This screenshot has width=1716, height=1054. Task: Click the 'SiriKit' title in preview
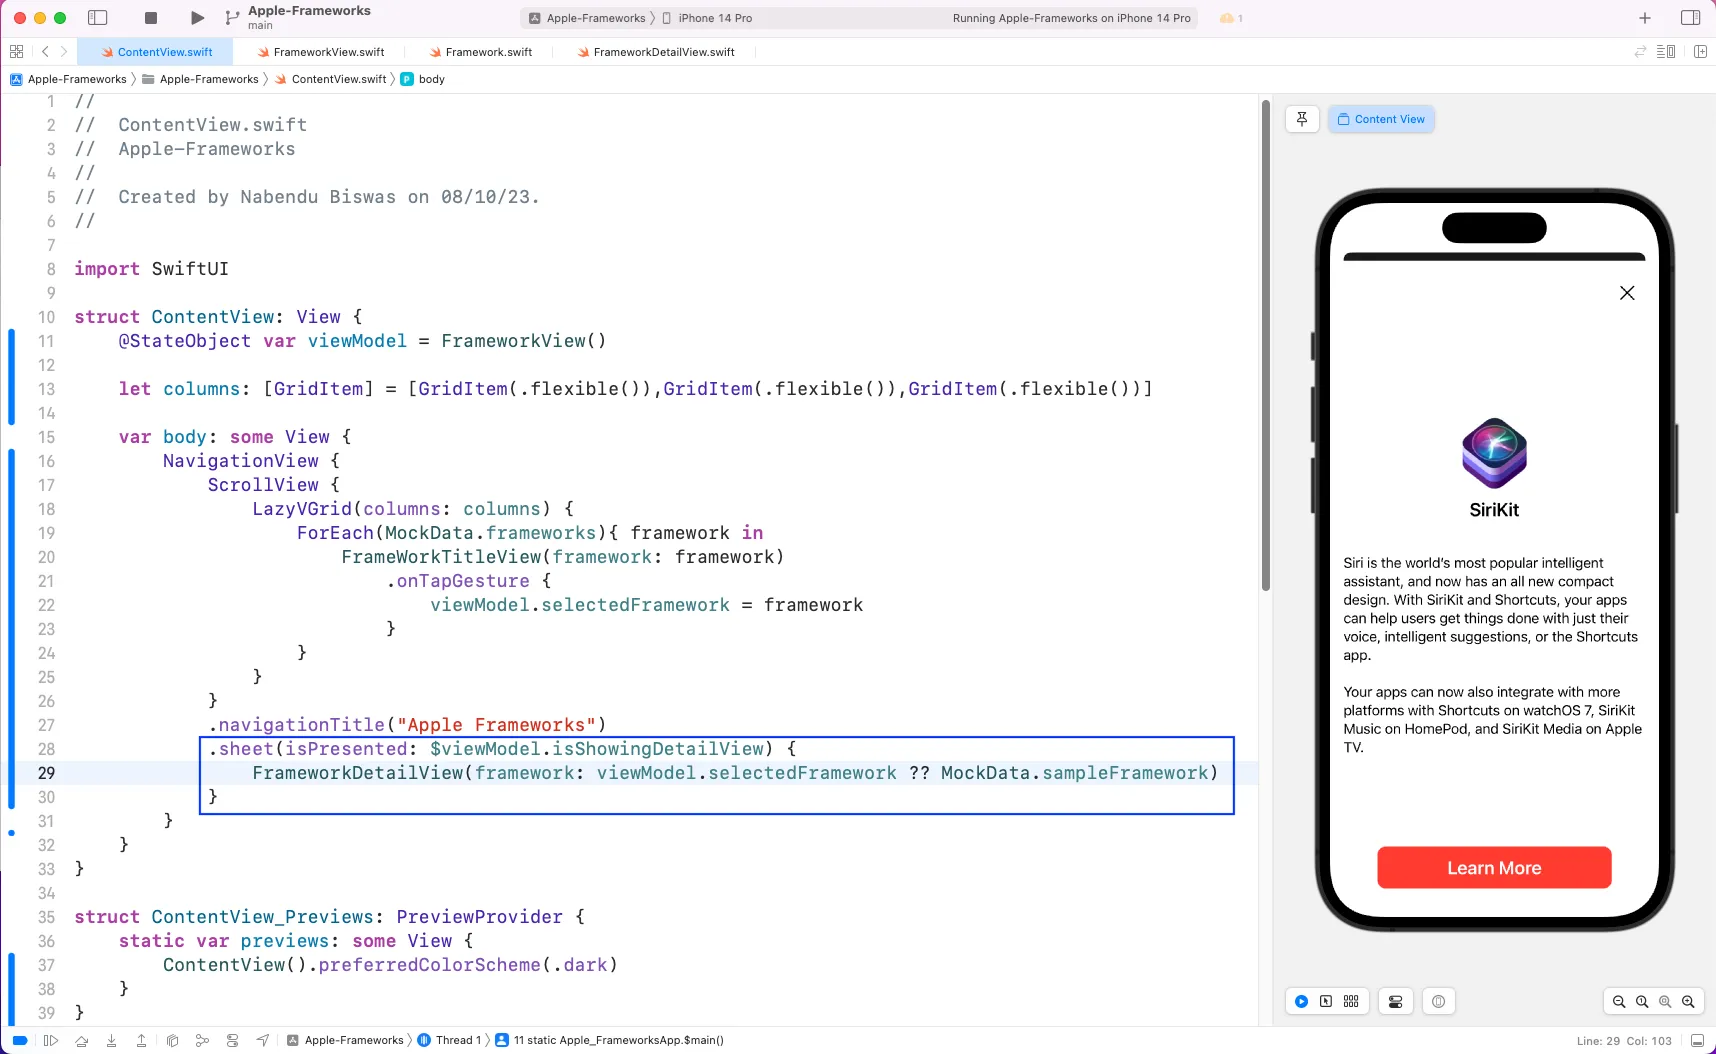1494,510
